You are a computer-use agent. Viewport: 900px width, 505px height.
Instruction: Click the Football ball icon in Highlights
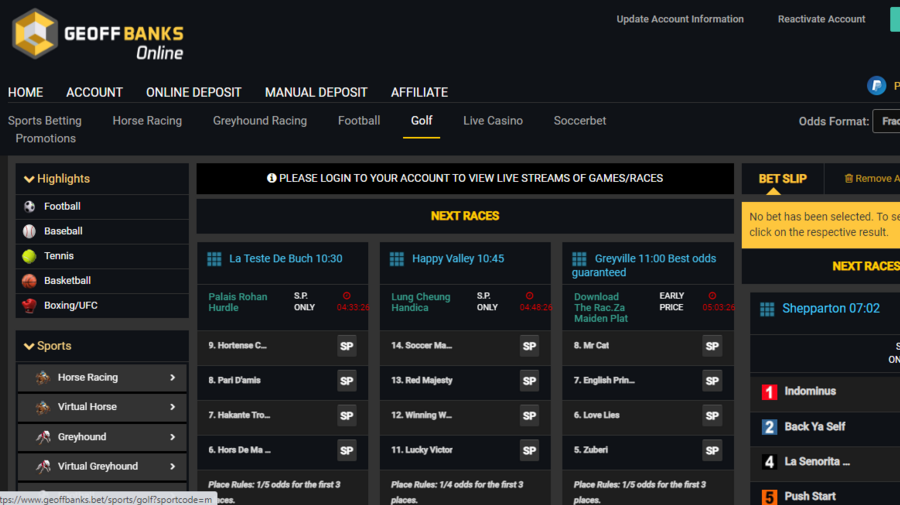pos(29,206)
